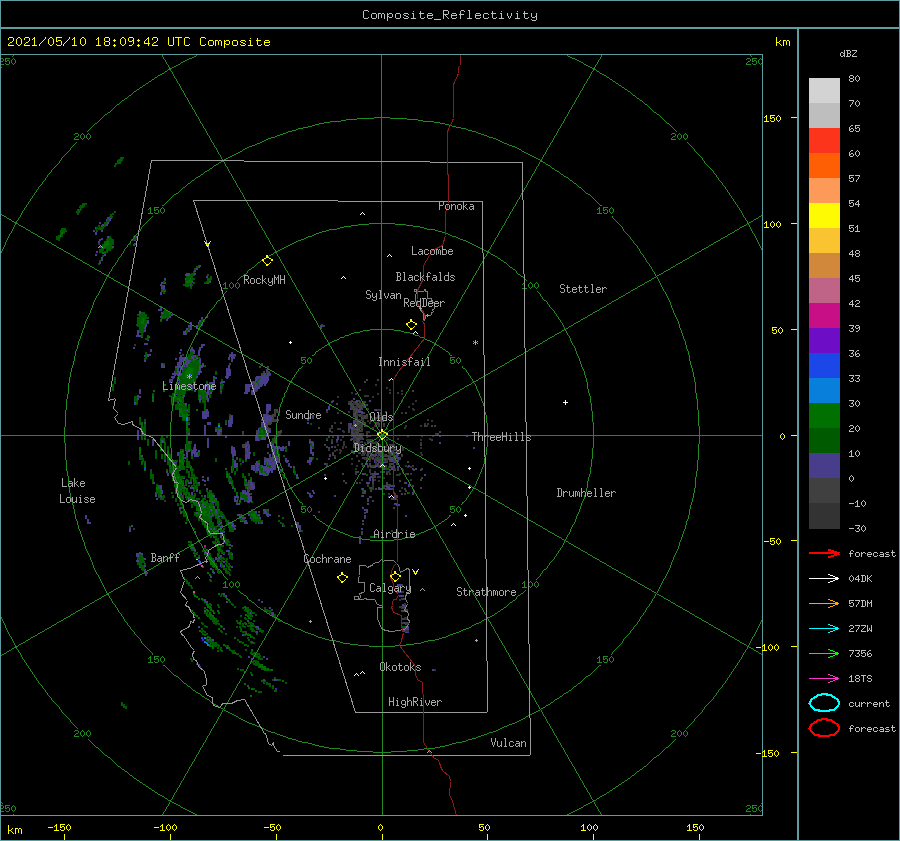Click the yellow diamond marker below RedDeer
The height and width of the screenshot is (841, 900).
pyautogui.click(x=411, y=325)
